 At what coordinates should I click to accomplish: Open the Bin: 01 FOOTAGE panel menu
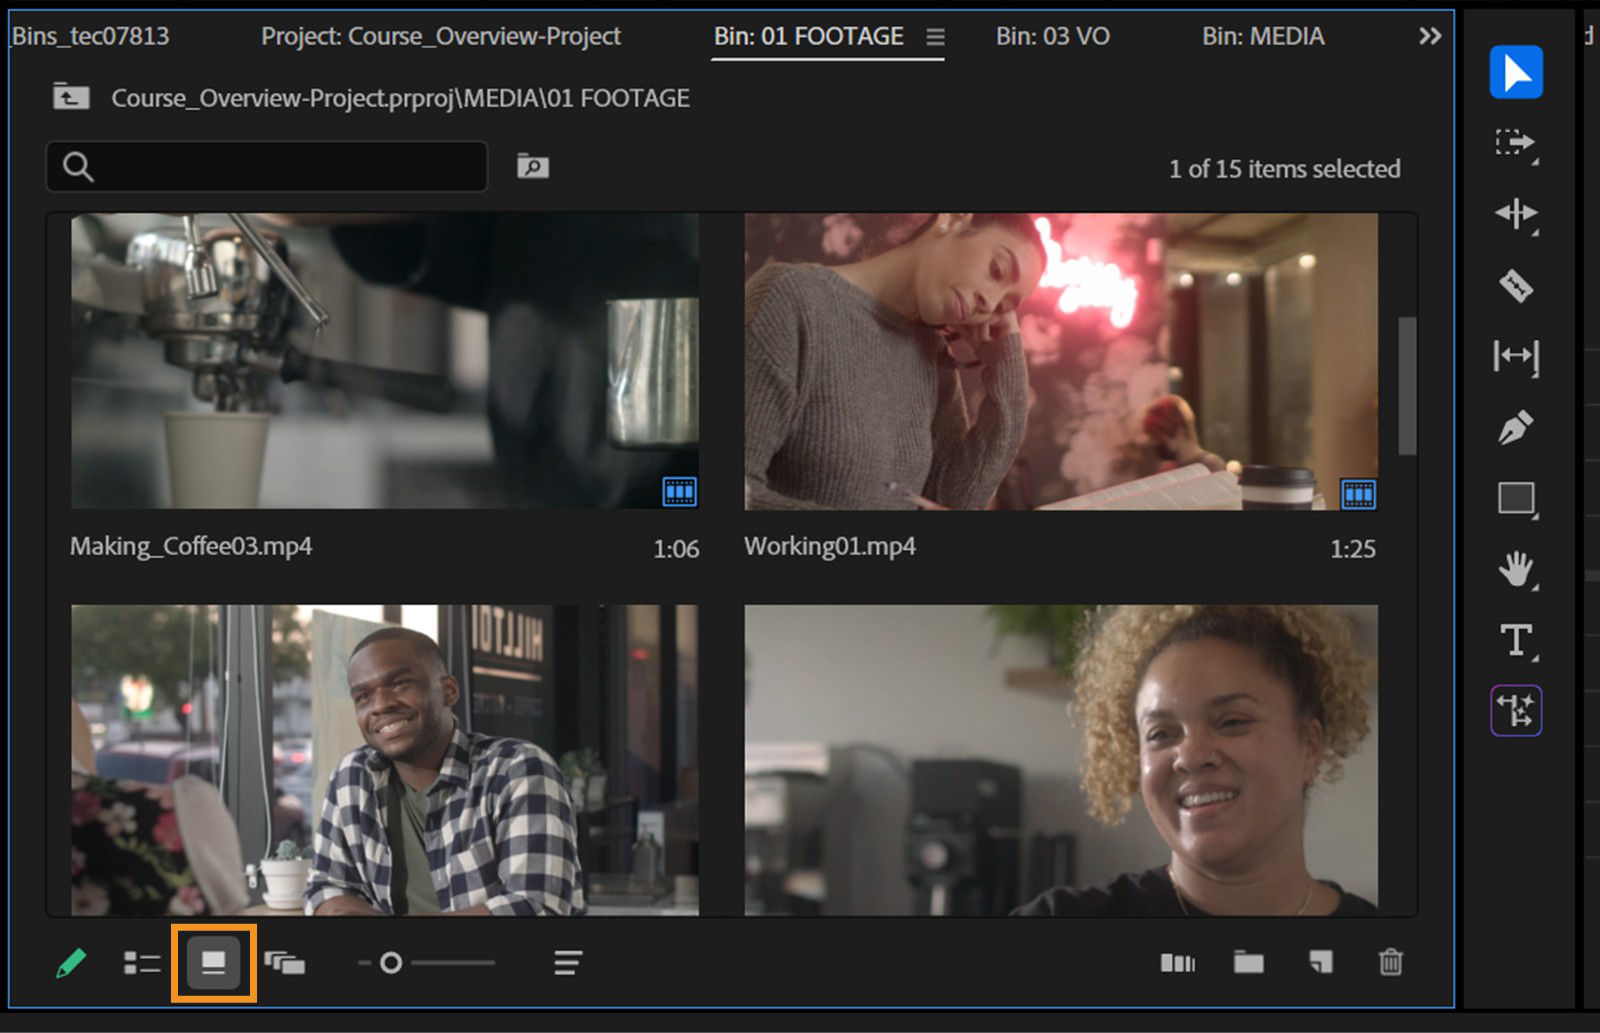click(935, 36)
